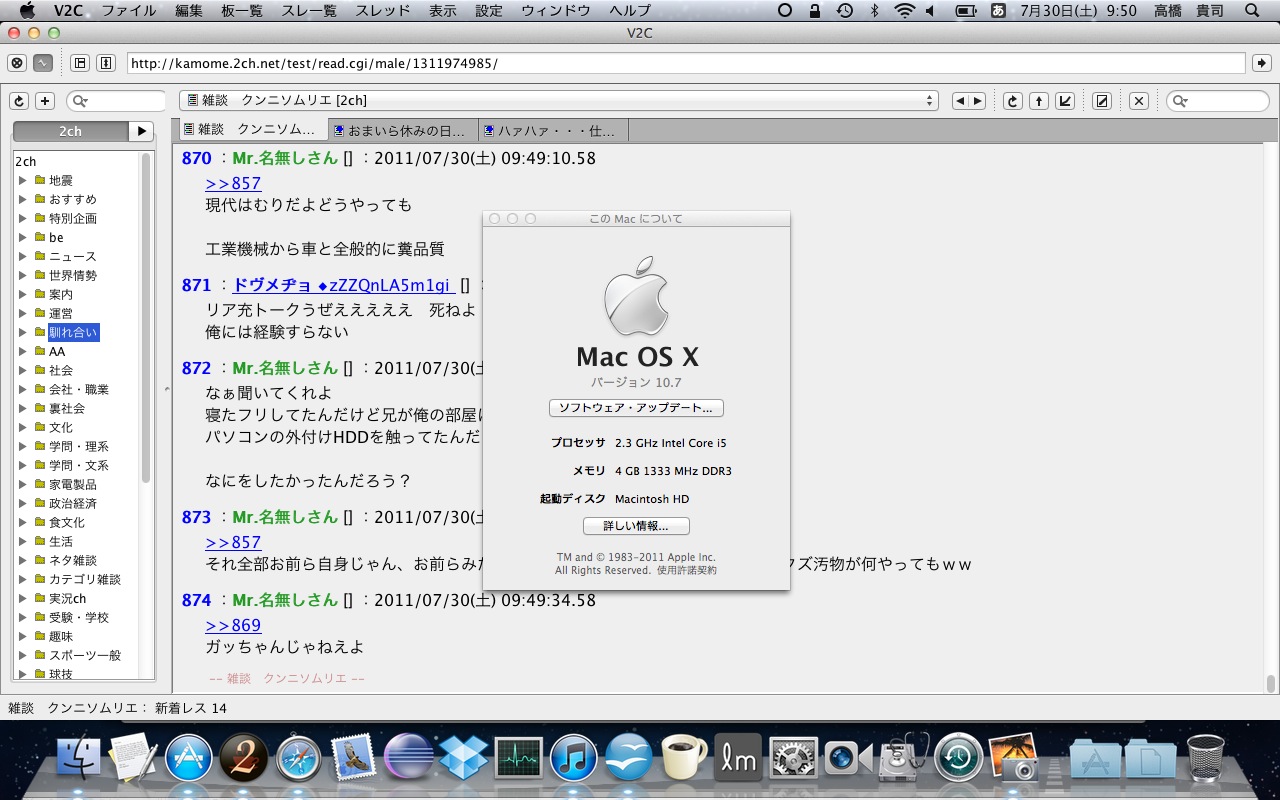
Task: Click the thread search field at right
Action: [x=1217, y=101]
